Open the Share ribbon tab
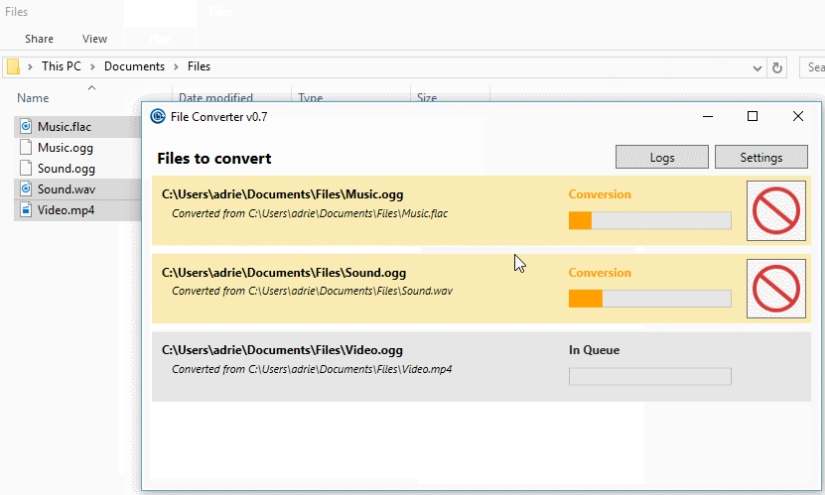This screenshot has width=825, height=495. tap(39, 39)
